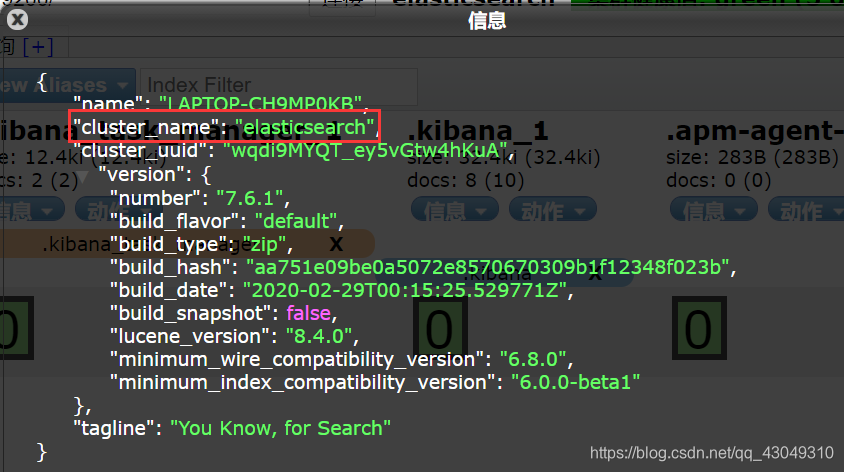Select the name "LAPTOP-CH9MP0KB" value
The width and height of the screenshot is (844, 472).
pyautogui.click(x=261, y=103)
